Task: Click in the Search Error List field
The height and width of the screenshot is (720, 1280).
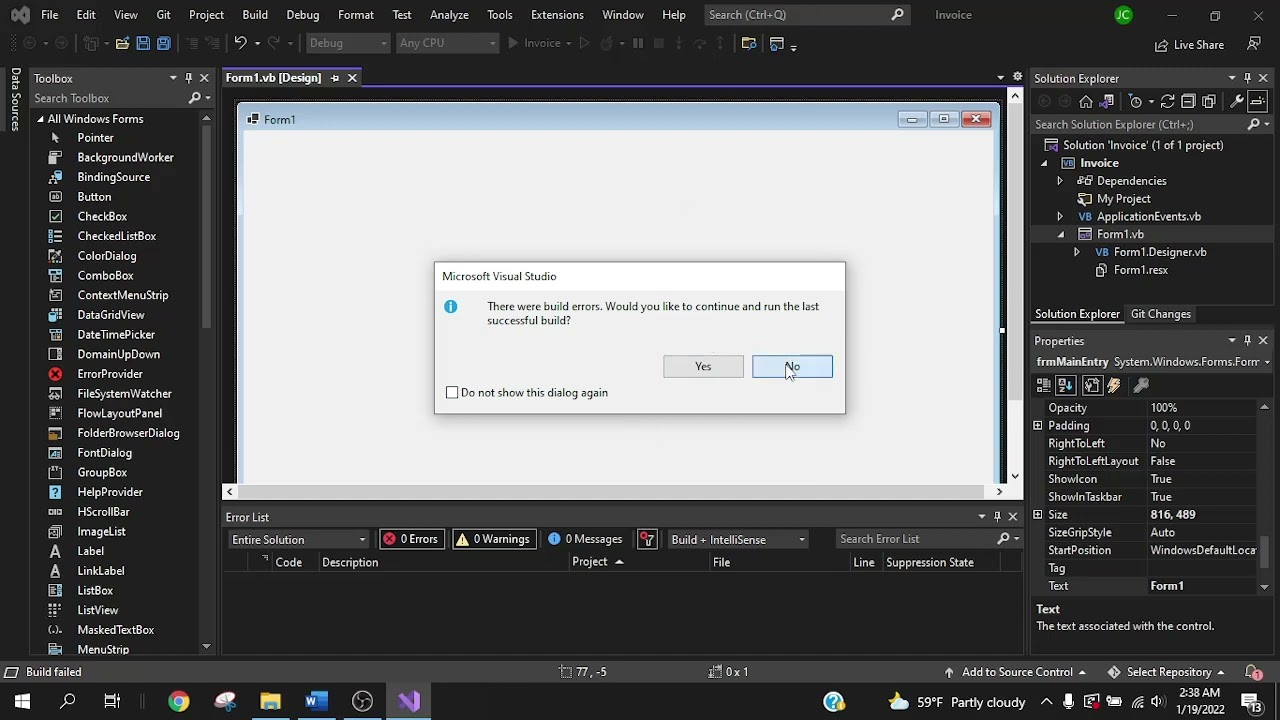Action: [x=917, y=539]
